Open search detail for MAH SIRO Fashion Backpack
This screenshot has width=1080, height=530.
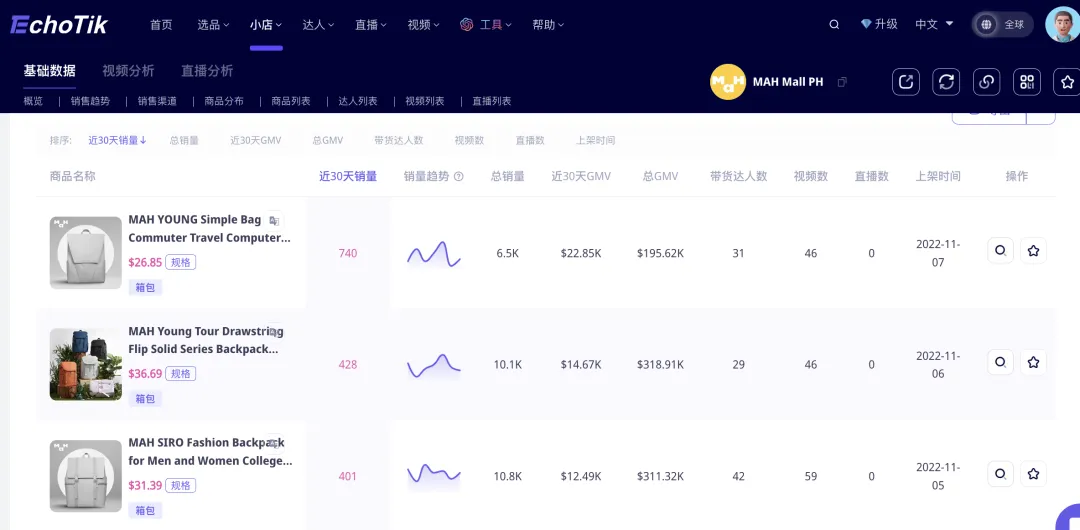[1000, 473]
